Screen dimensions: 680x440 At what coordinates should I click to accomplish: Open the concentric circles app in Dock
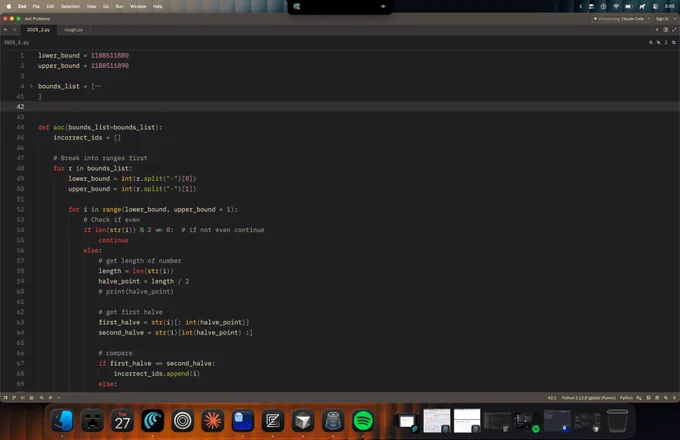click(x=183, y=420)
